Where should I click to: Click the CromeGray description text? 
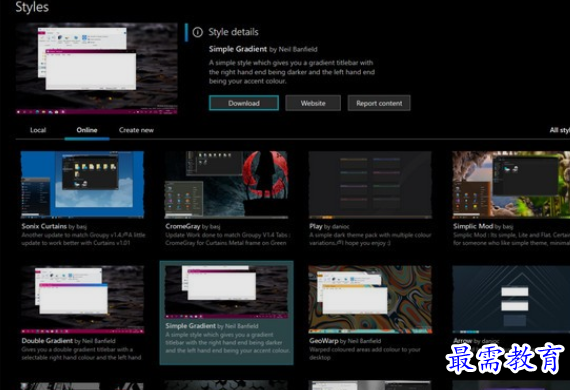(x=228, y=239)
